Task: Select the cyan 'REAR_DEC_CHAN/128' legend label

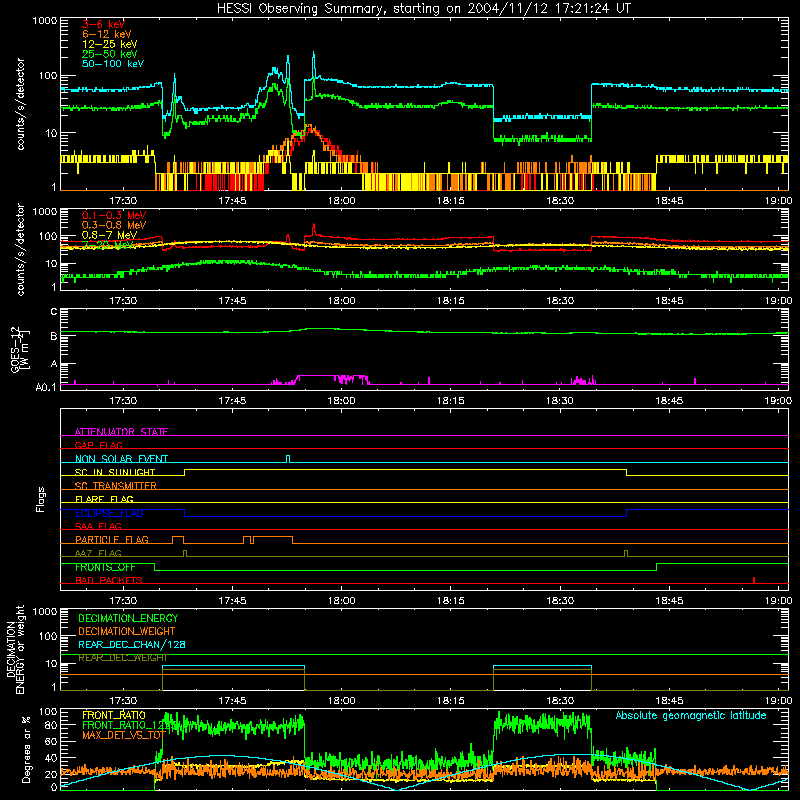Action: tap(132, 644)
